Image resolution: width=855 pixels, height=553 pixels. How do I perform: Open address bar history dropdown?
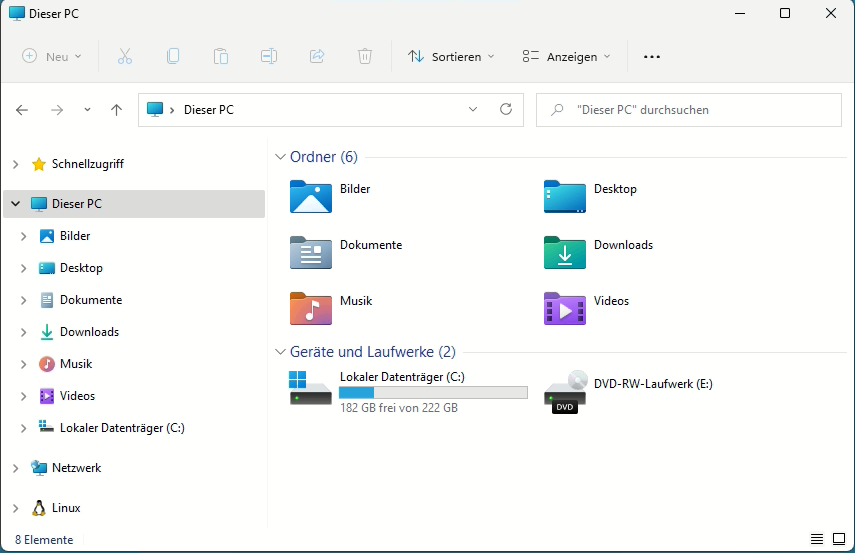click(473, 110)
